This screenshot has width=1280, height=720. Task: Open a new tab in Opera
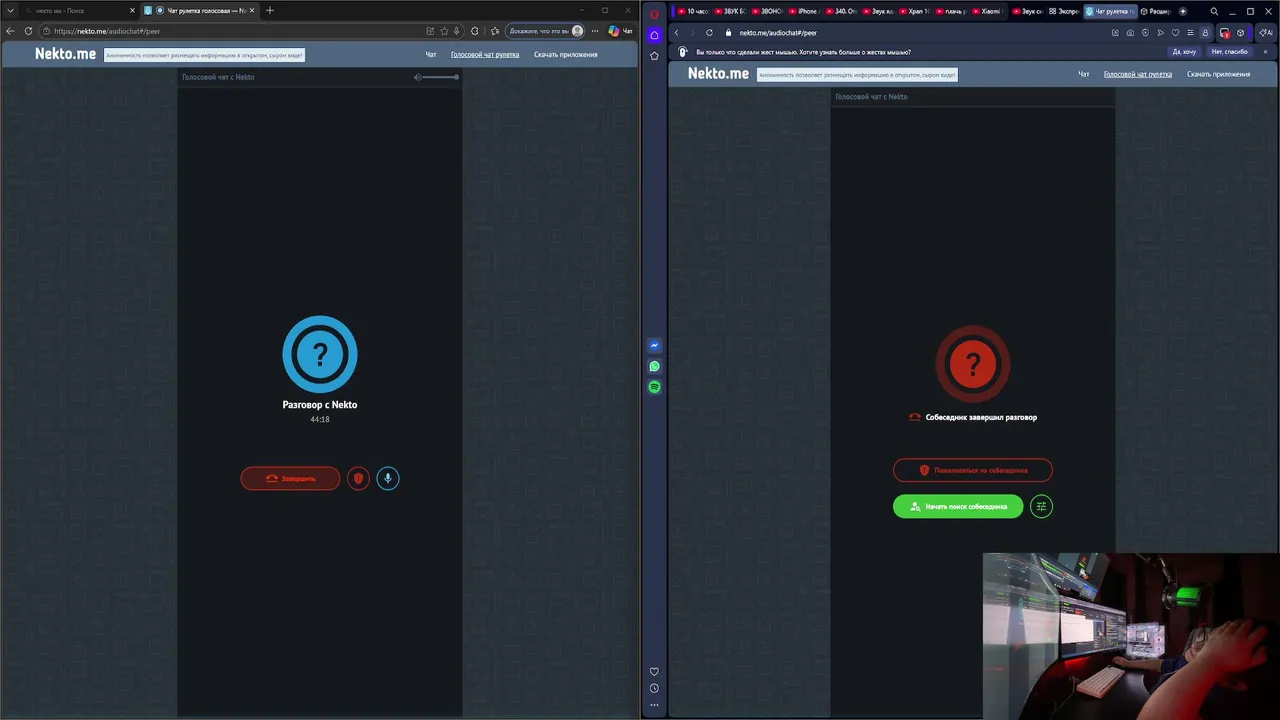(1183, 11)
